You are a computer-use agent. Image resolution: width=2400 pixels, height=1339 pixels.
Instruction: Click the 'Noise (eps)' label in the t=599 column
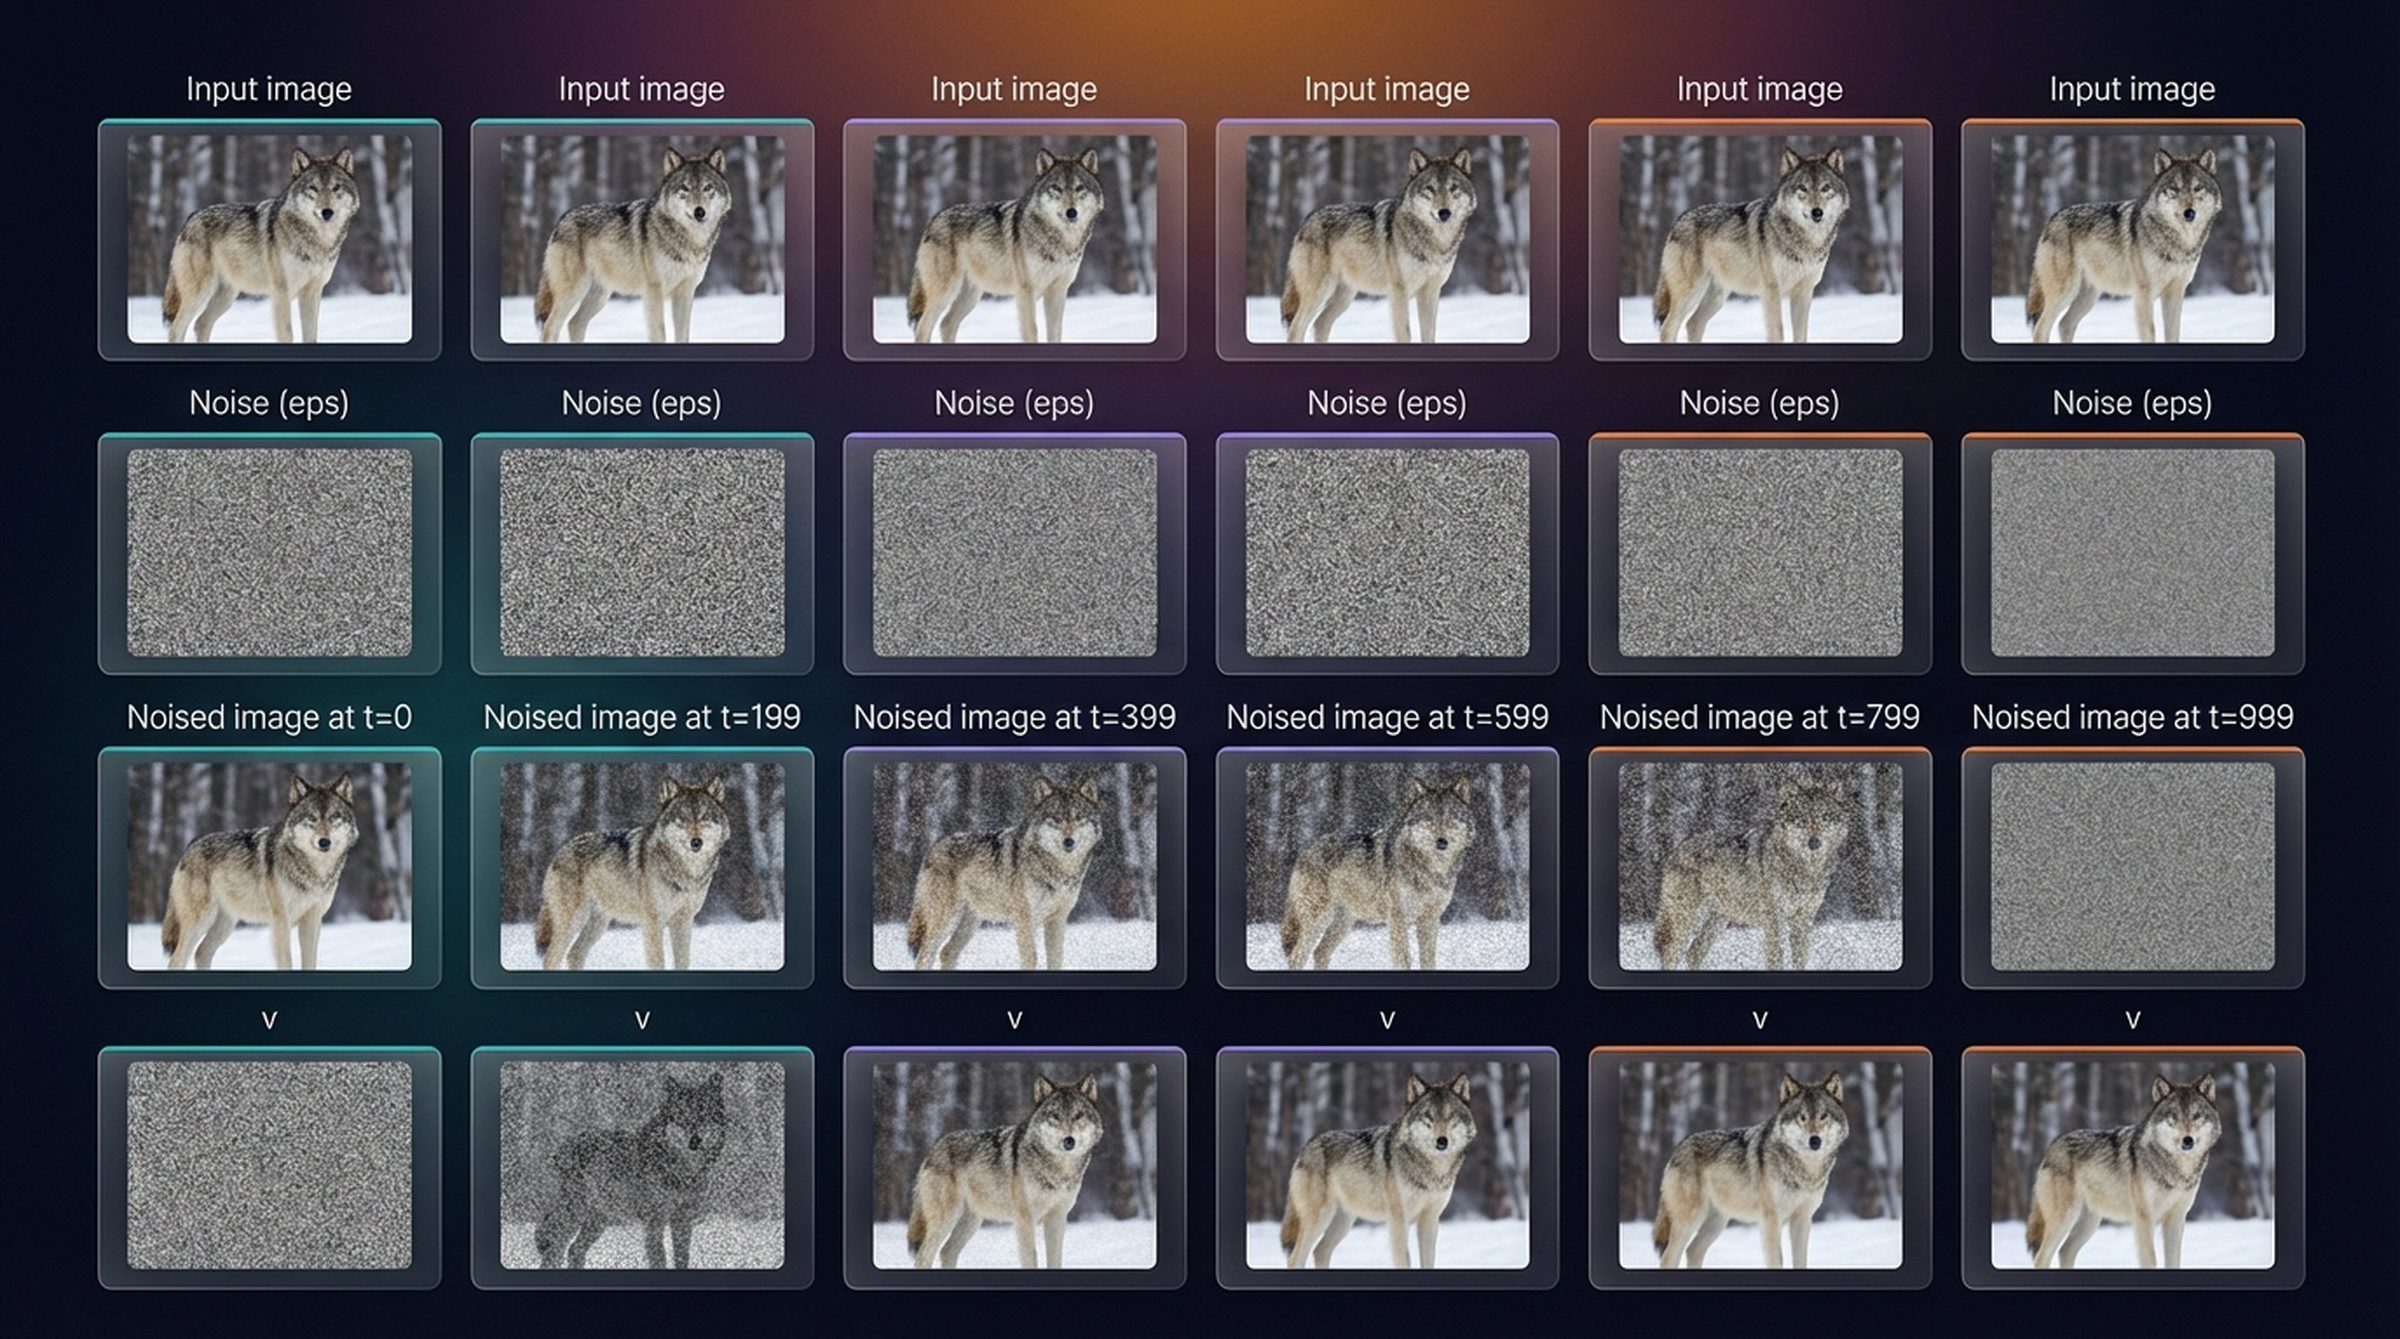click(1387, 404)
